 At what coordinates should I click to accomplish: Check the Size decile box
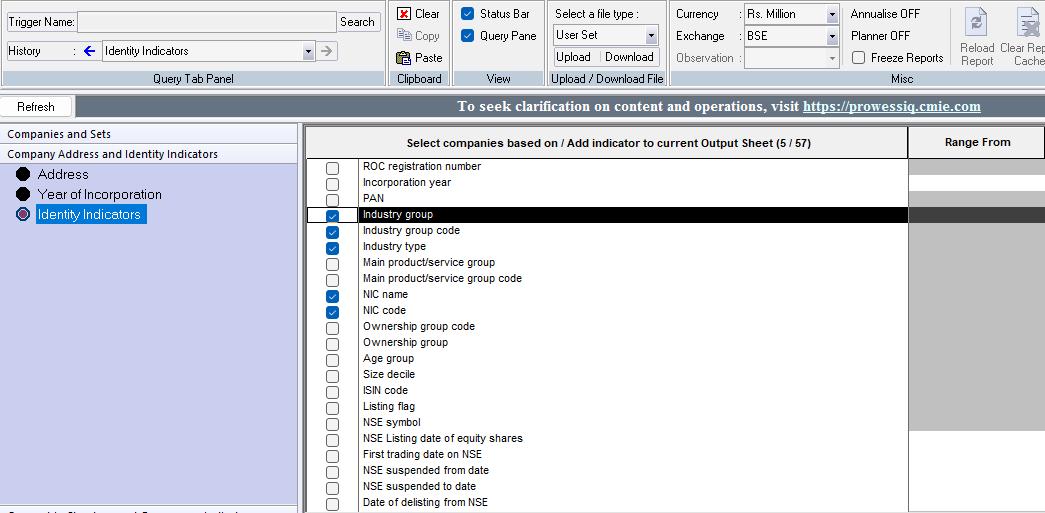[333, 376]
